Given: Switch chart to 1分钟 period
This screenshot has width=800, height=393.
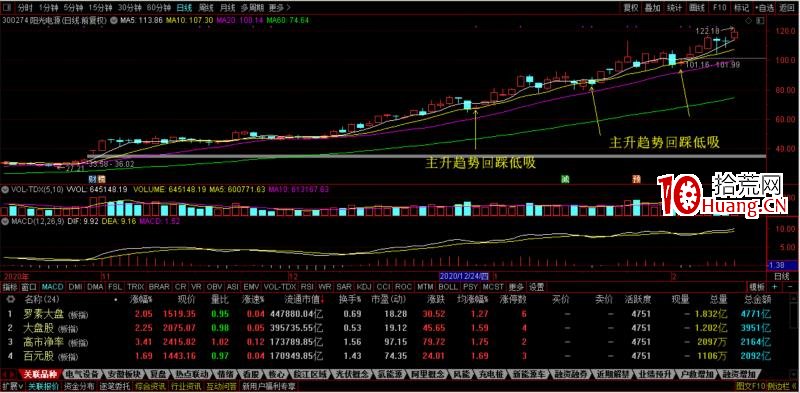Looking at the screenshot, I should coord(48,8).
